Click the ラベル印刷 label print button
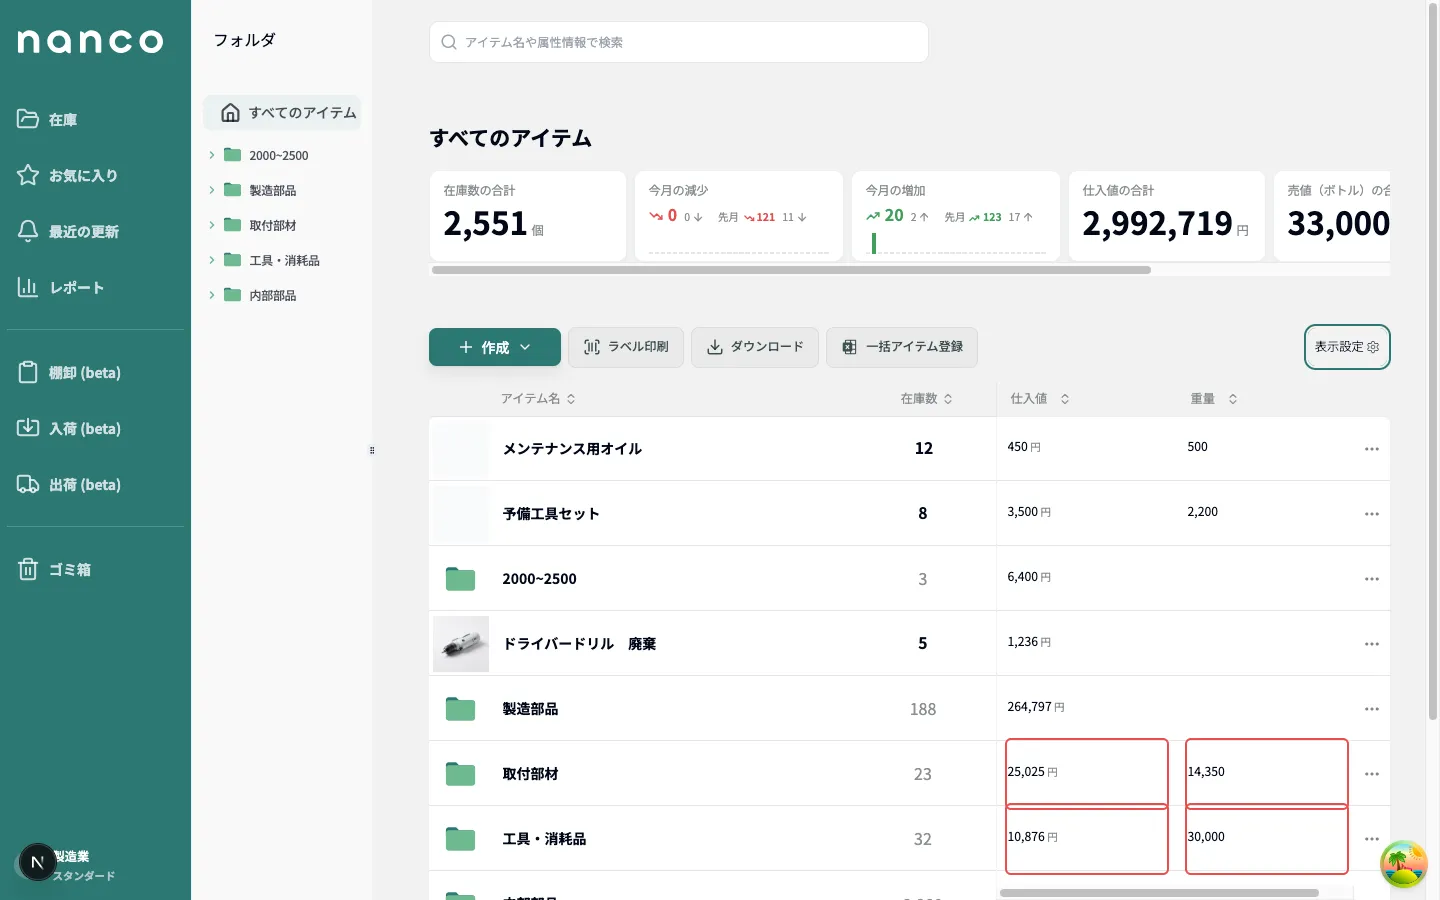This screenshot has width=1440, height=900. click(626, 347)
